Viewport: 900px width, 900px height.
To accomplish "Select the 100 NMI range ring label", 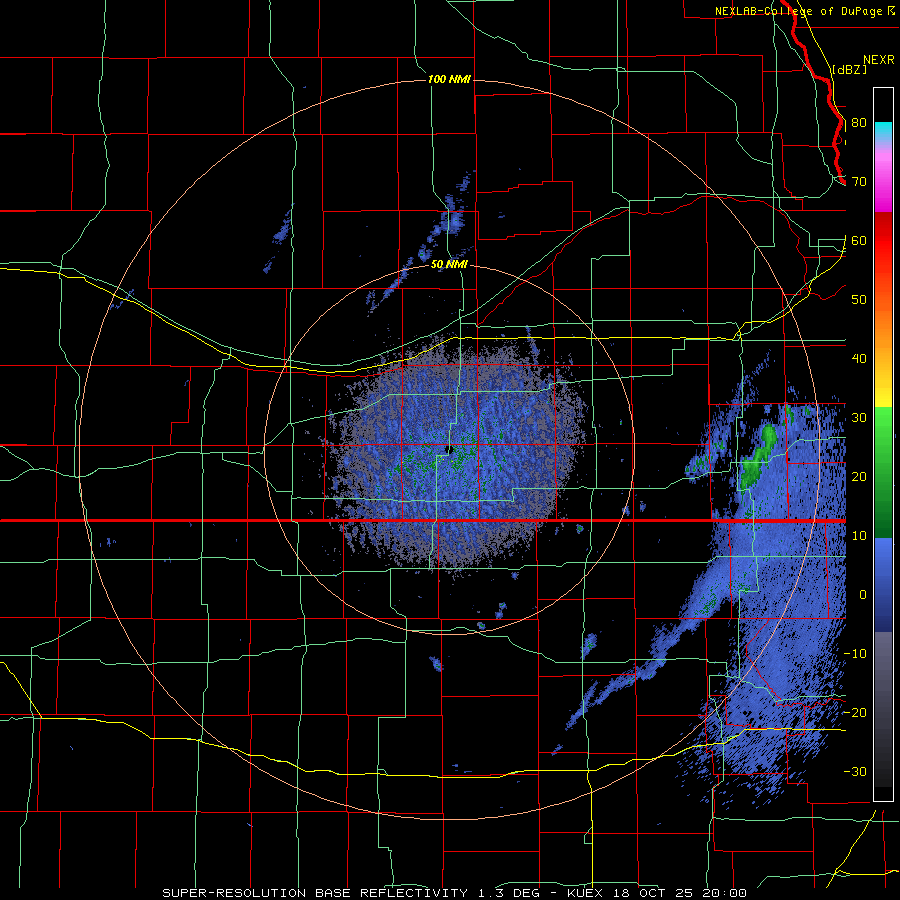I will click(449, 79).
